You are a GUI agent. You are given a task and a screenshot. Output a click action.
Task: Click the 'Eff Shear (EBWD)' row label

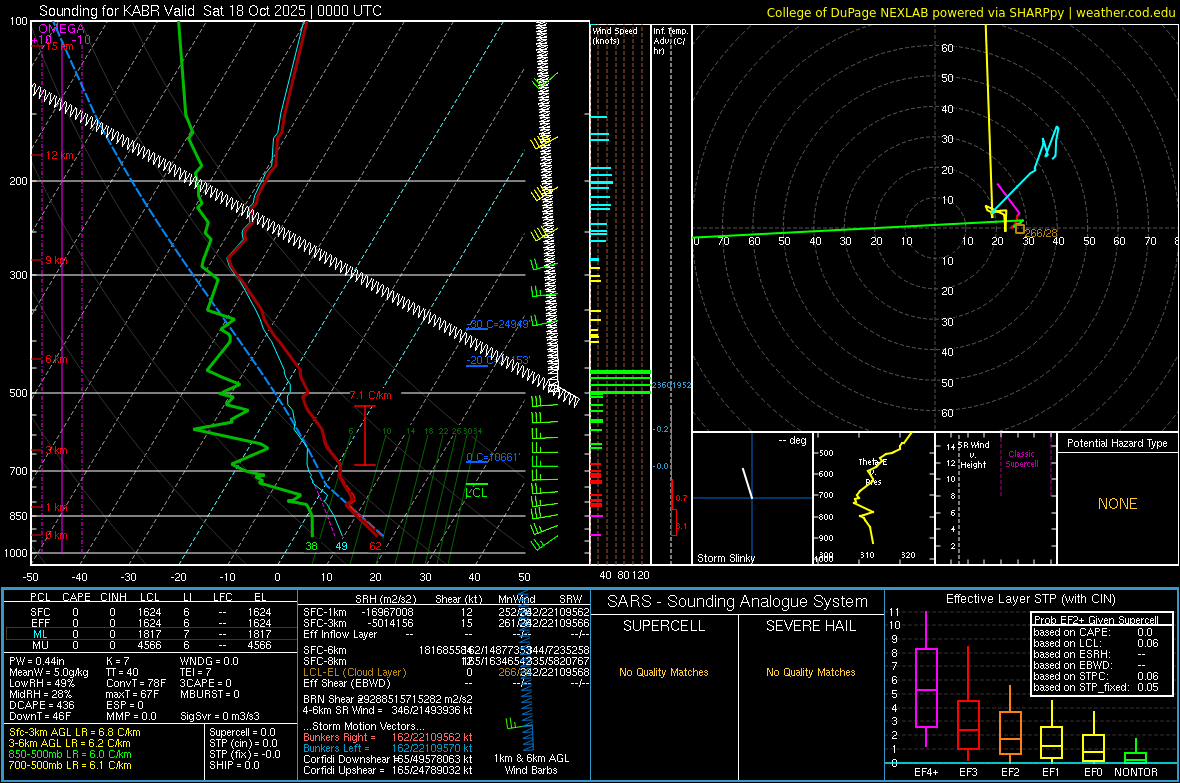pos(347,684)
